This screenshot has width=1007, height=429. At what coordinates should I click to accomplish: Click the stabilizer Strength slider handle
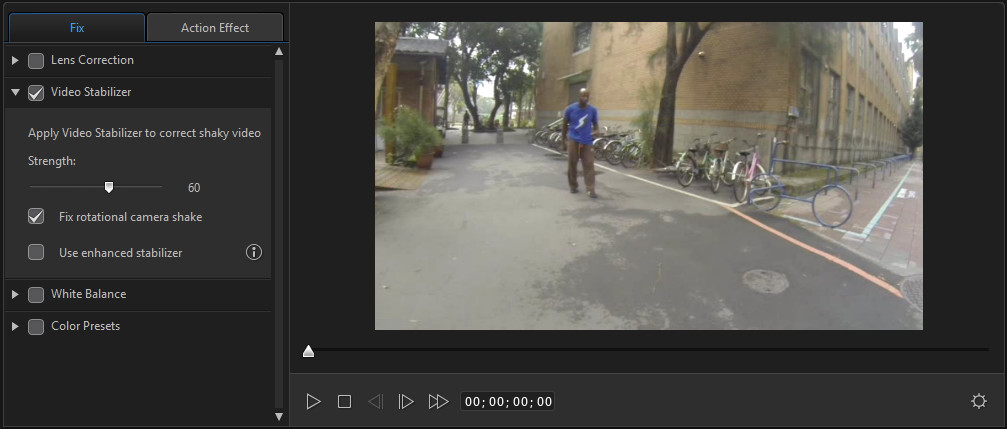tap(109, 186)
